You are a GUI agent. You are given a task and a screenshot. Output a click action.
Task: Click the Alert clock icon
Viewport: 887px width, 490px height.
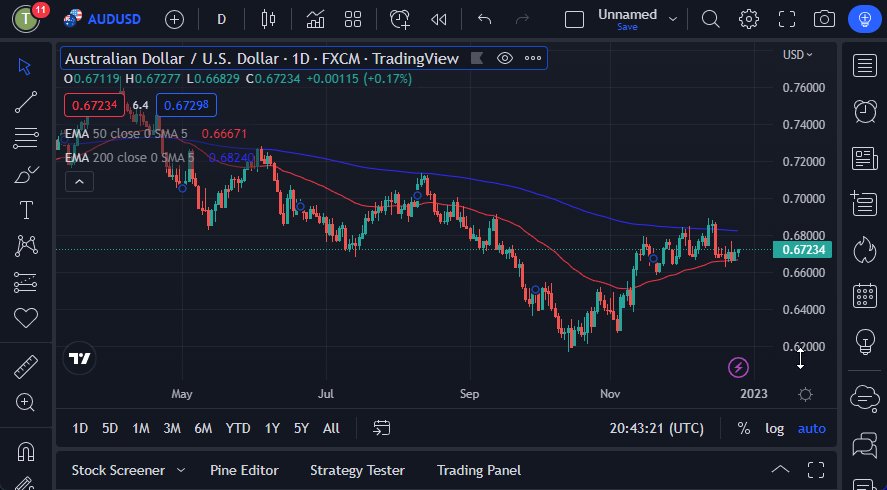pos(400,19)
